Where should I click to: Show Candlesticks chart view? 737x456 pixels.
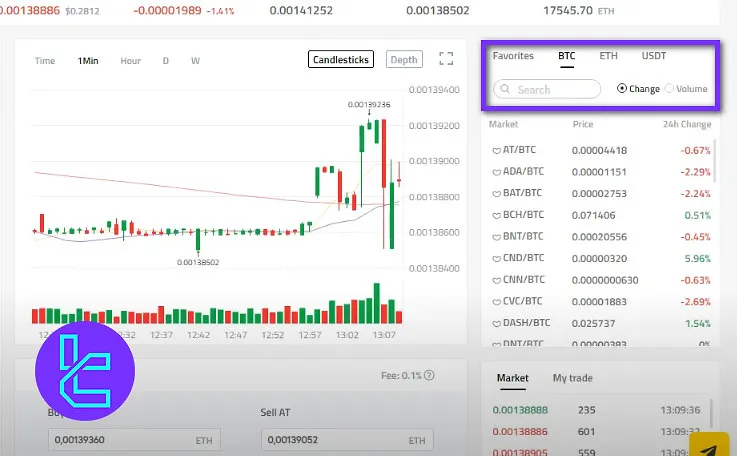(341, 59)
